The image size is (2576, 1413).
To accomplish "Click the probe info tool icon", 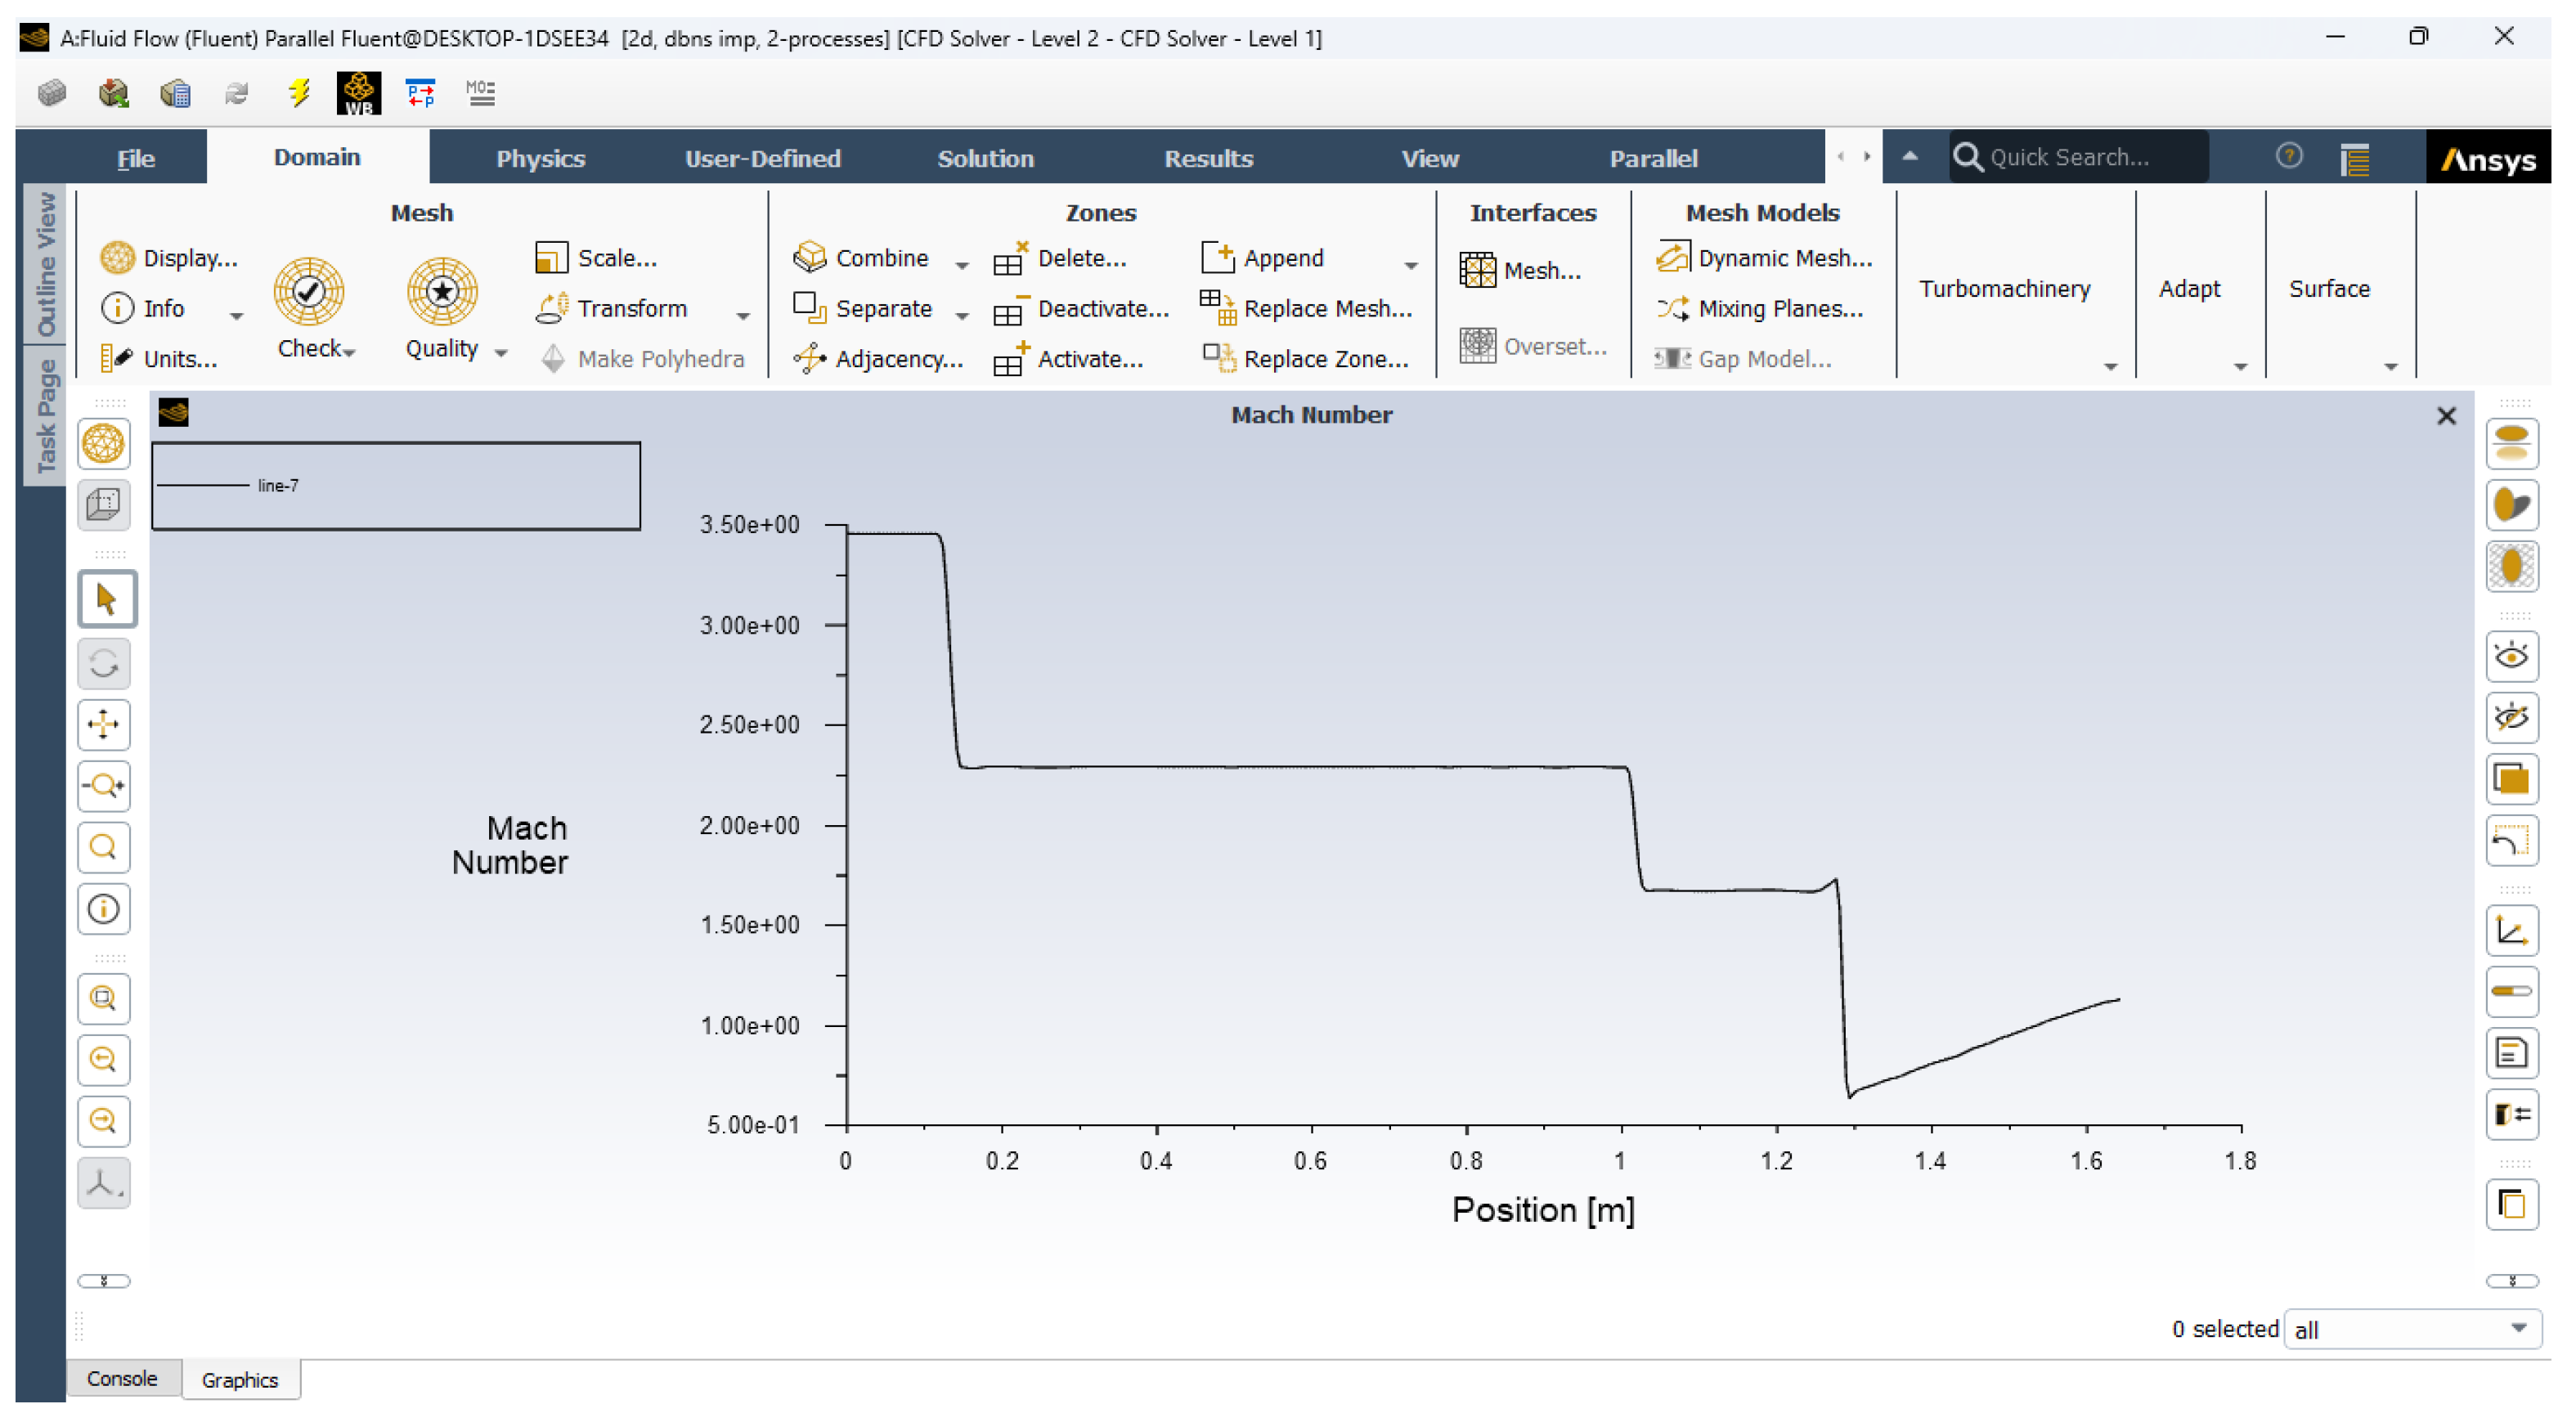I will click(103, 909).
